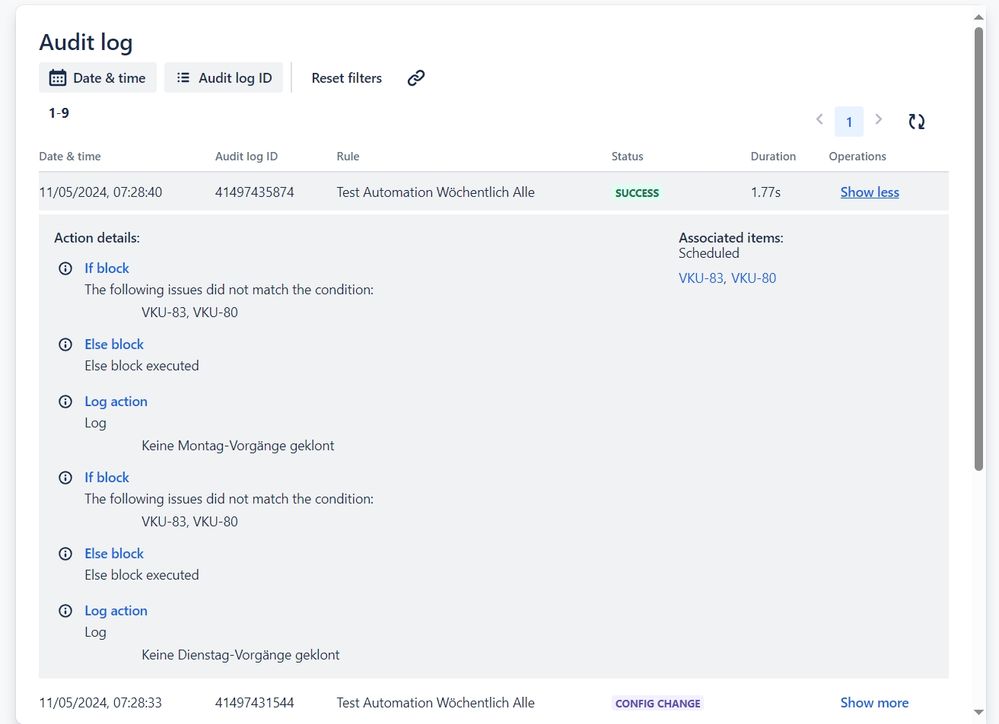
Task: Click Reset filters
Action: [347, 78]
